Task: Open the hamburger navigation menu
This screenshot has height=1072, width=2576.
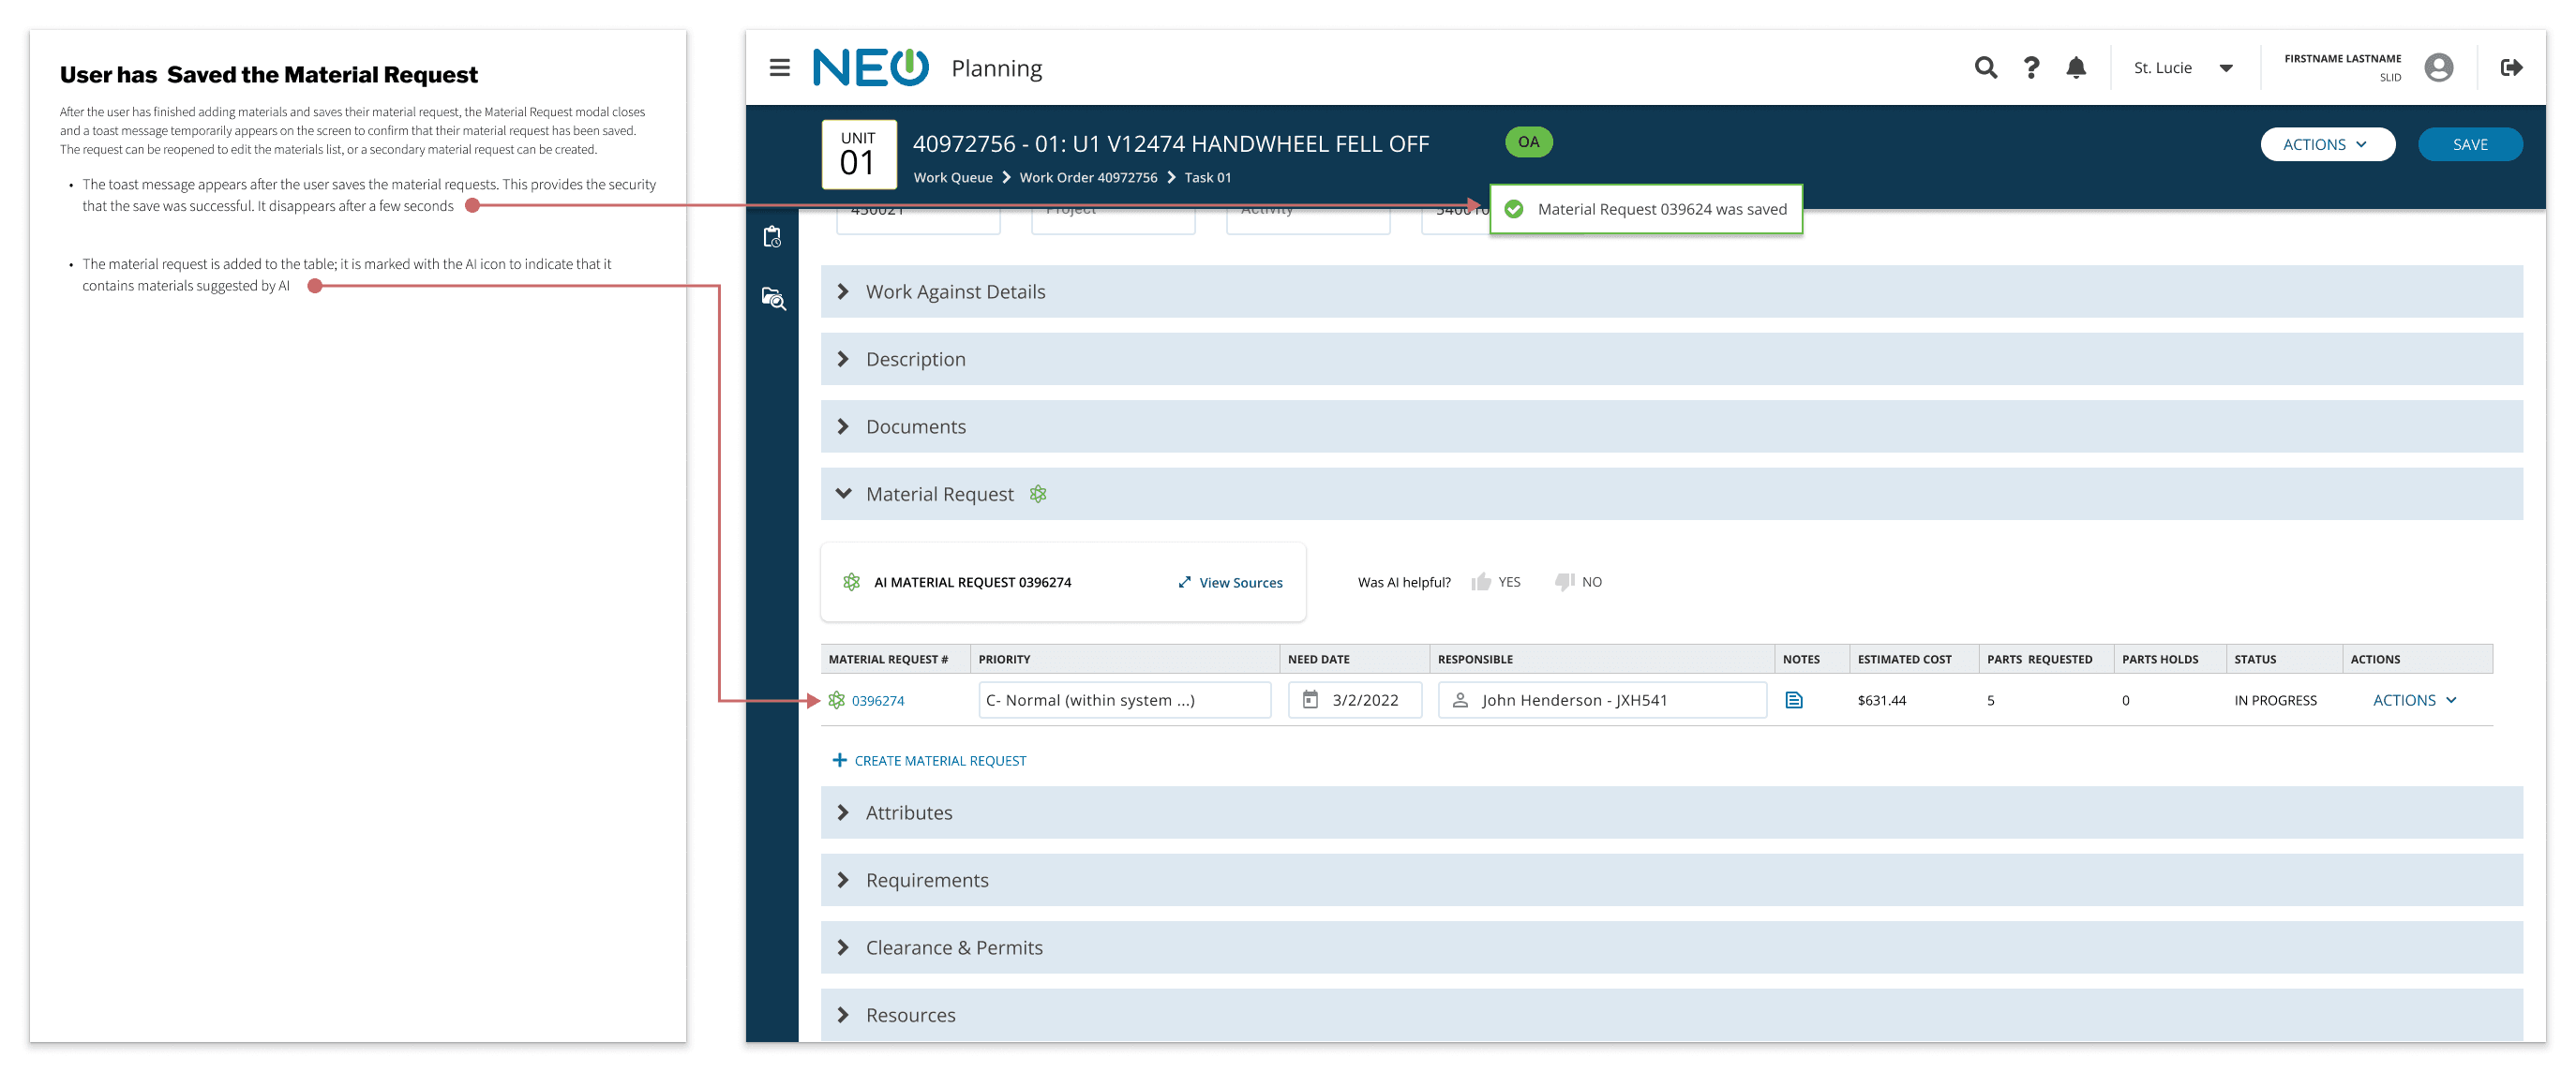Action: 779,68
